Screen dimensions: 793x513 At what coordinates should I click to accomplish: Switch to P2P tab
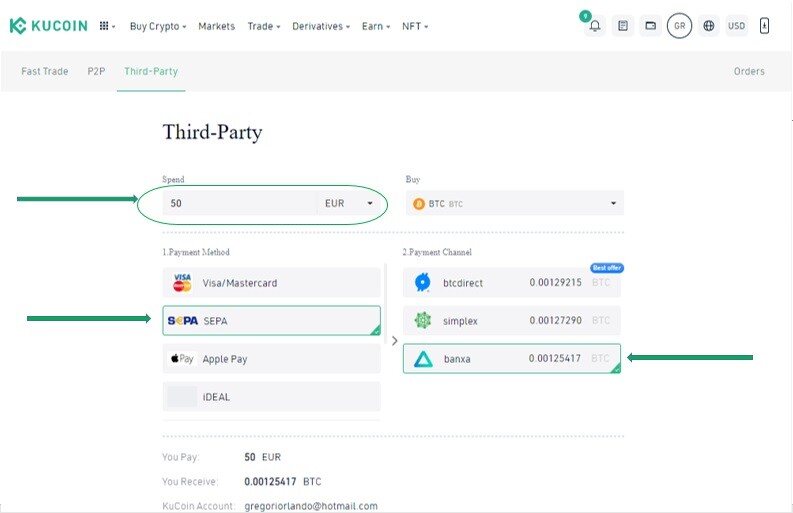pos(96,71)
